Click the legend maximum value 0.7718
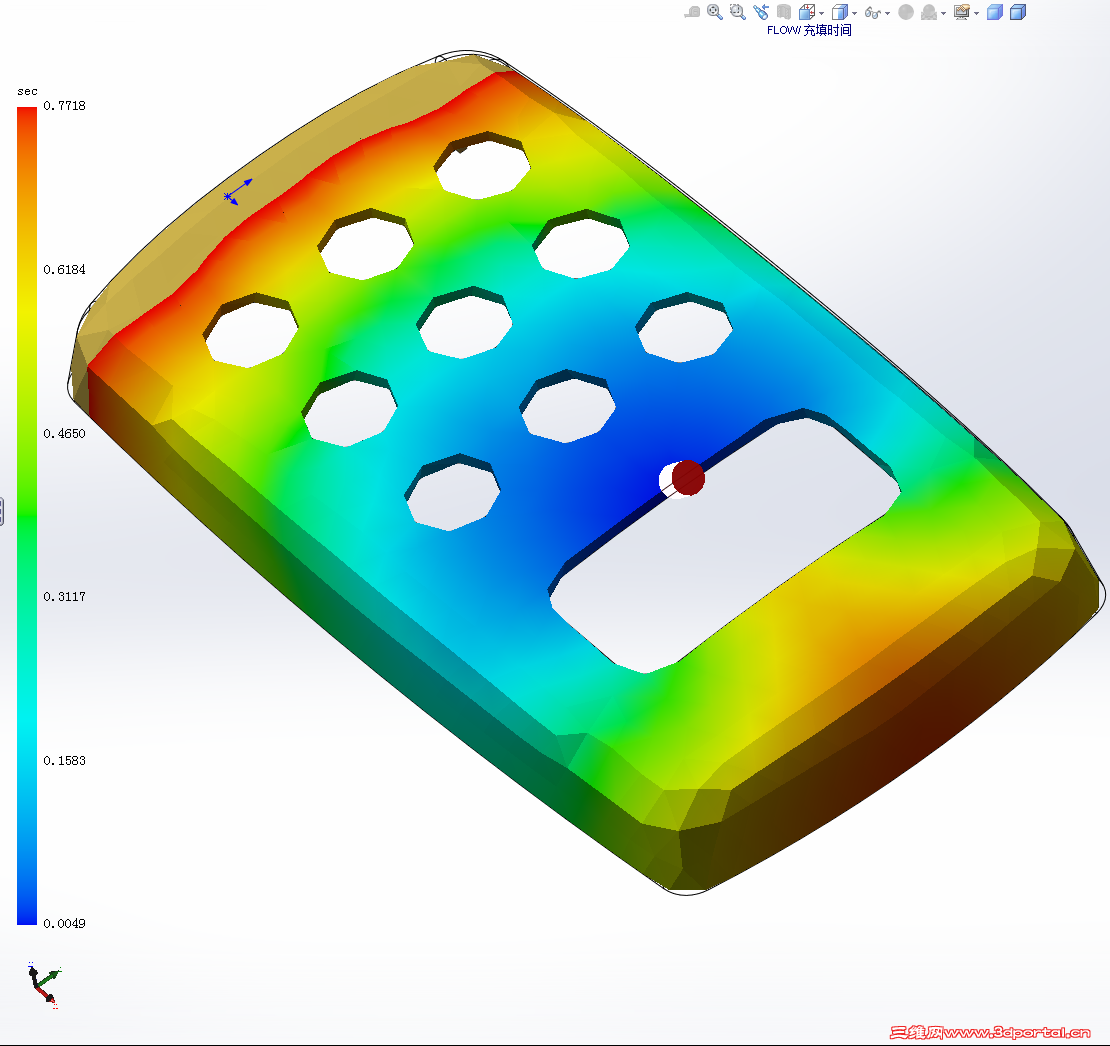The image size is (1110, 1046). pos(64,105)
